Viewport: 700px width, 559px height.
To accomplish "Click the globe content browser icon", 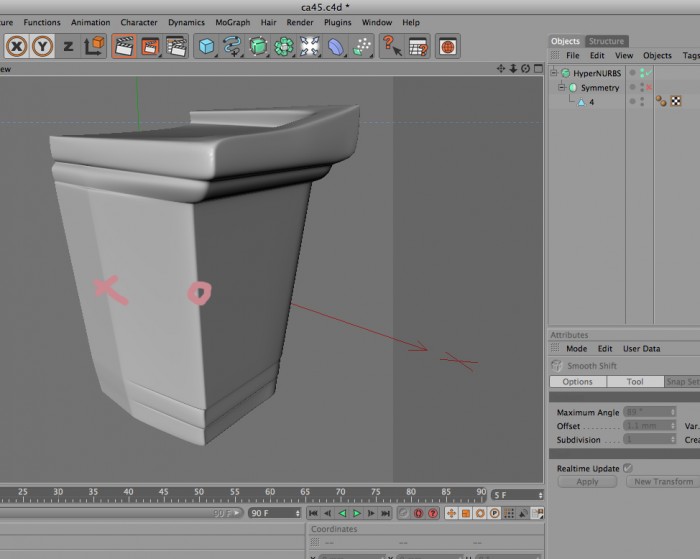I will [448, 46].
